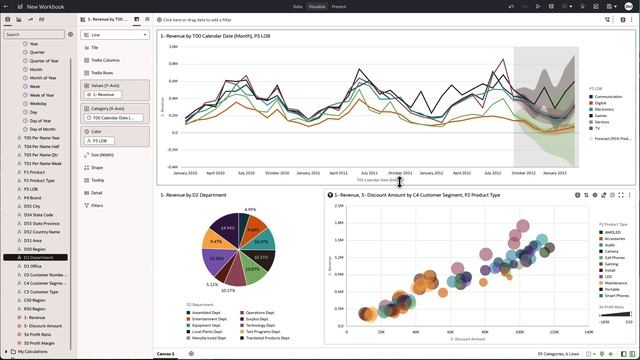The width and height of the screenshot is (640, 360).
Task: Select the 3- Discount Amount measure
Action: 43,326
